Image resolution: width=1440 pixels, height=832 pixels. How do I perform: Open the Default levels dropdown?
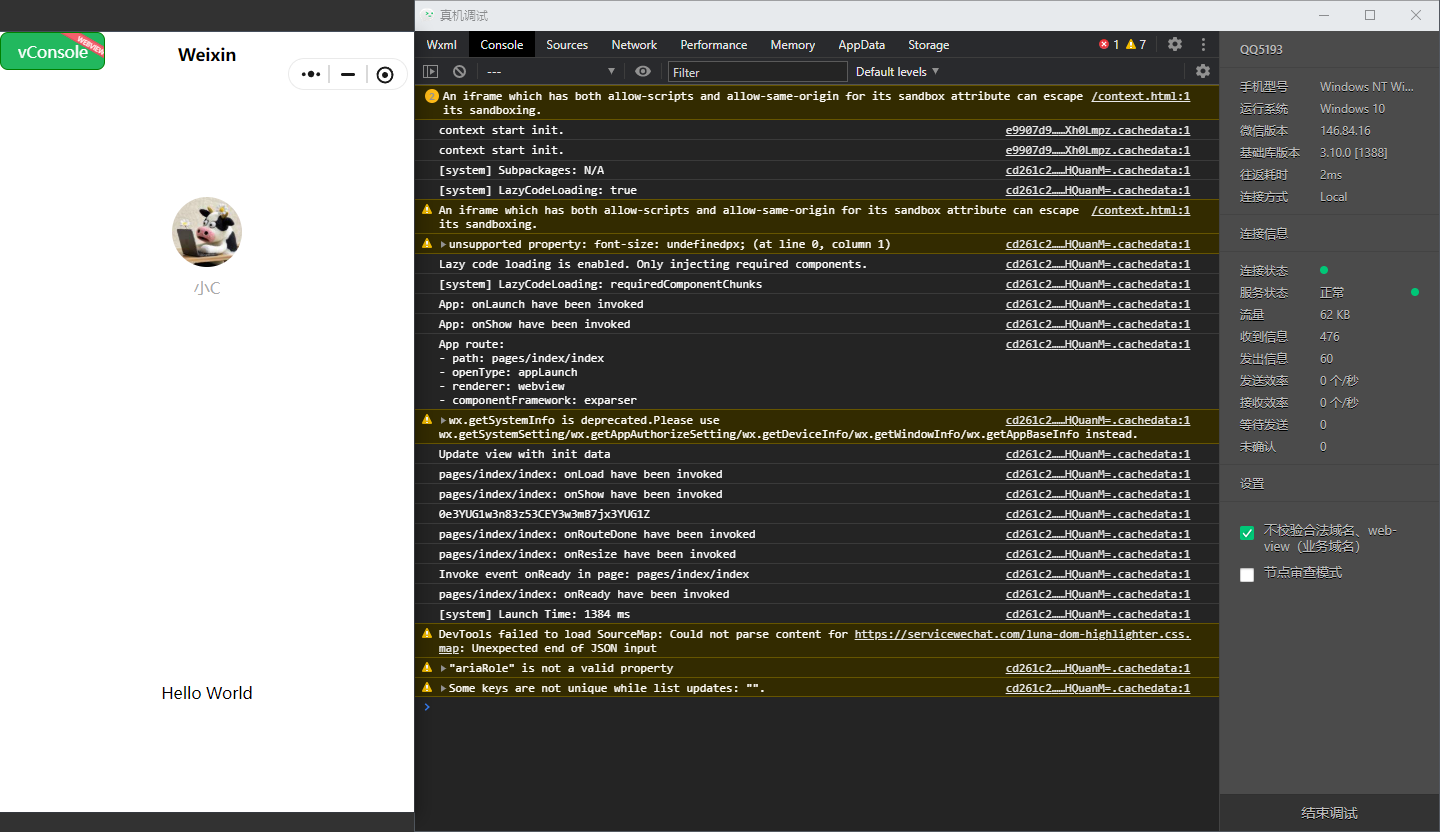[x=897, y=72]
